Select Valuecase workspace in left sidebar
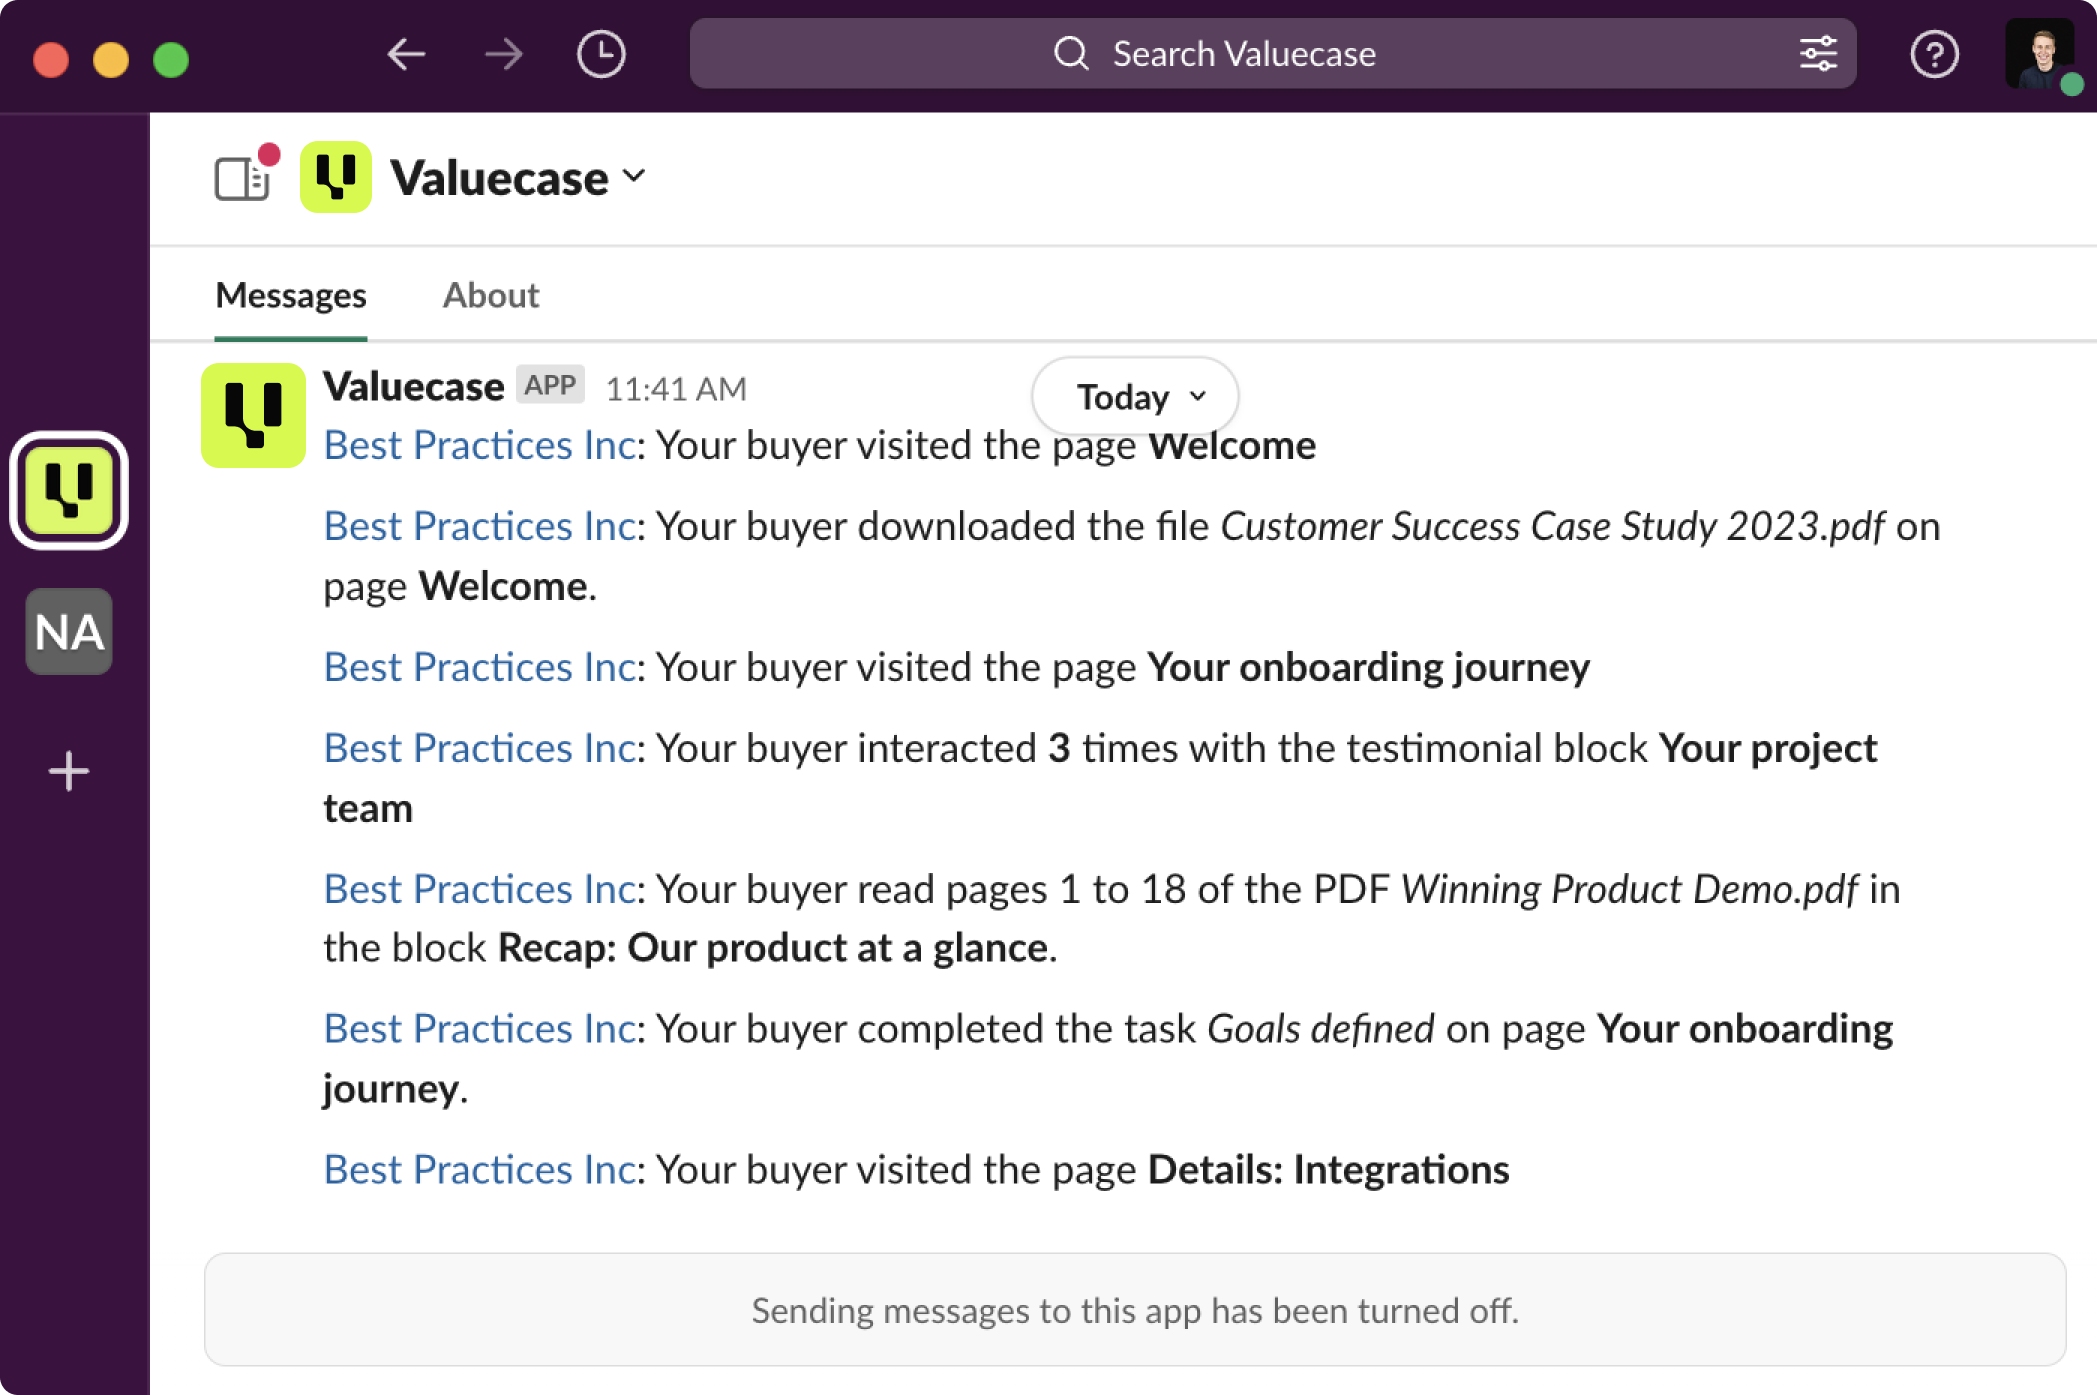Image resolution: width=2097 pixels, height=1395 pixels. (x=69, y=490)
